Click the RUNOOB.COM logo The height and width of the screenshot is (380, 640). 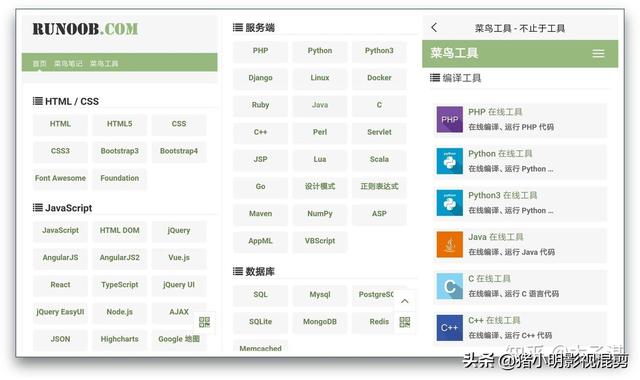click(x=85, y=29)
